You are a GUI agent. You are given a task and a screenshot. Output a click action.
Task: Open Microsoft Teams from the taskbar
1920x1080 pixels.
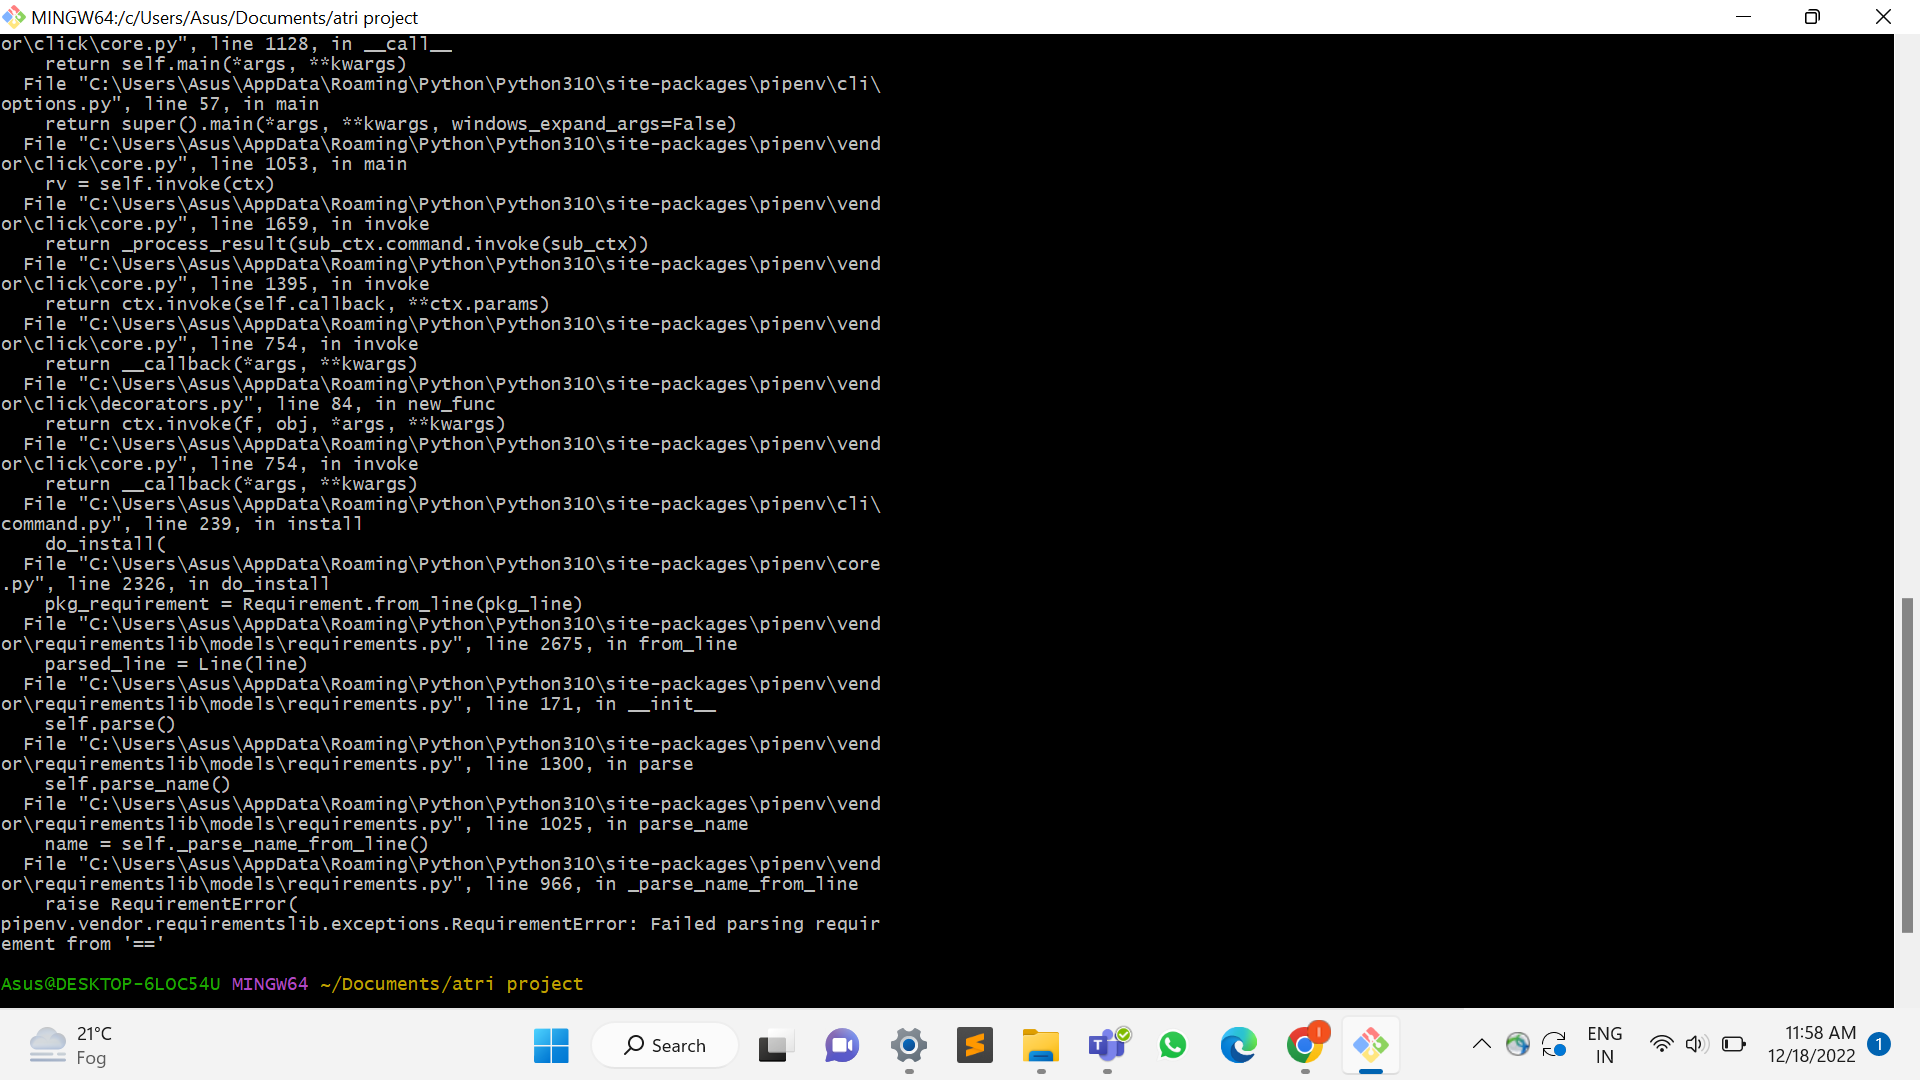[x=1107, y=1045]
